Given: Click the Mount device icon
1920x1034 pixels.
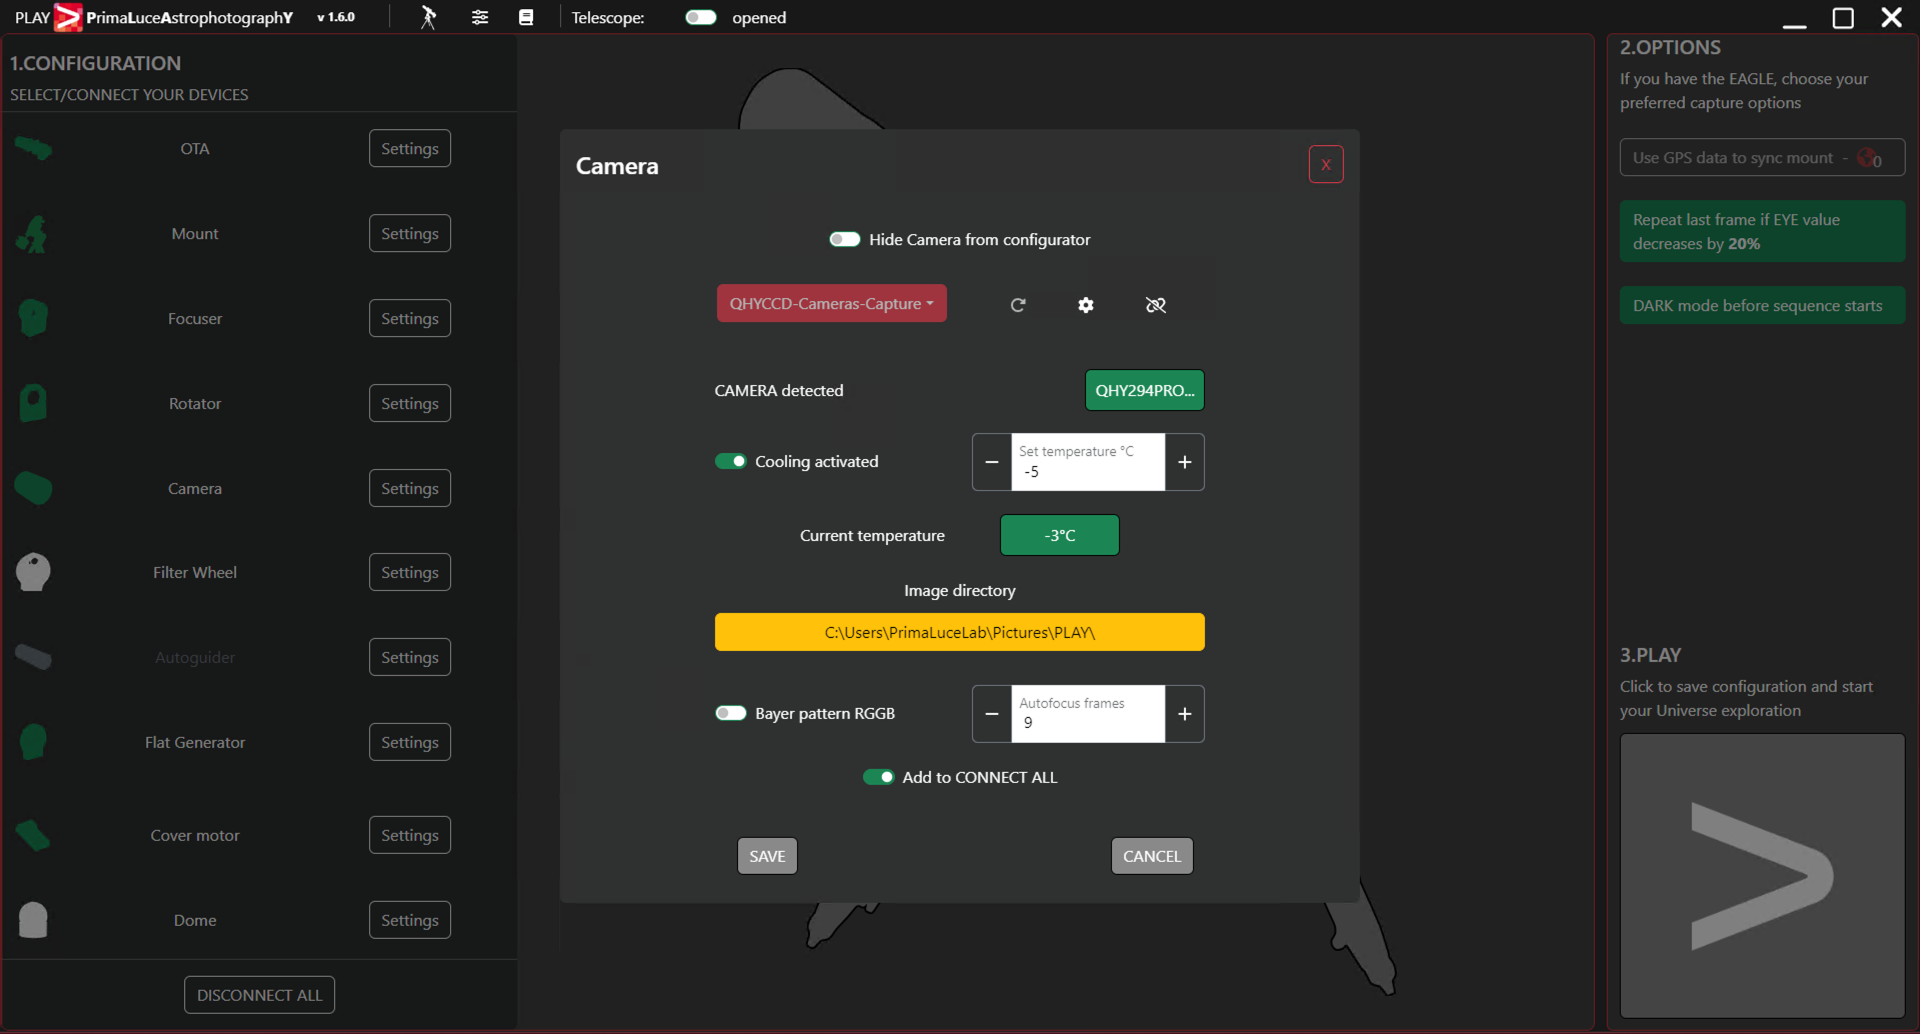Looking at the screenshot, I should click(33, 234).
